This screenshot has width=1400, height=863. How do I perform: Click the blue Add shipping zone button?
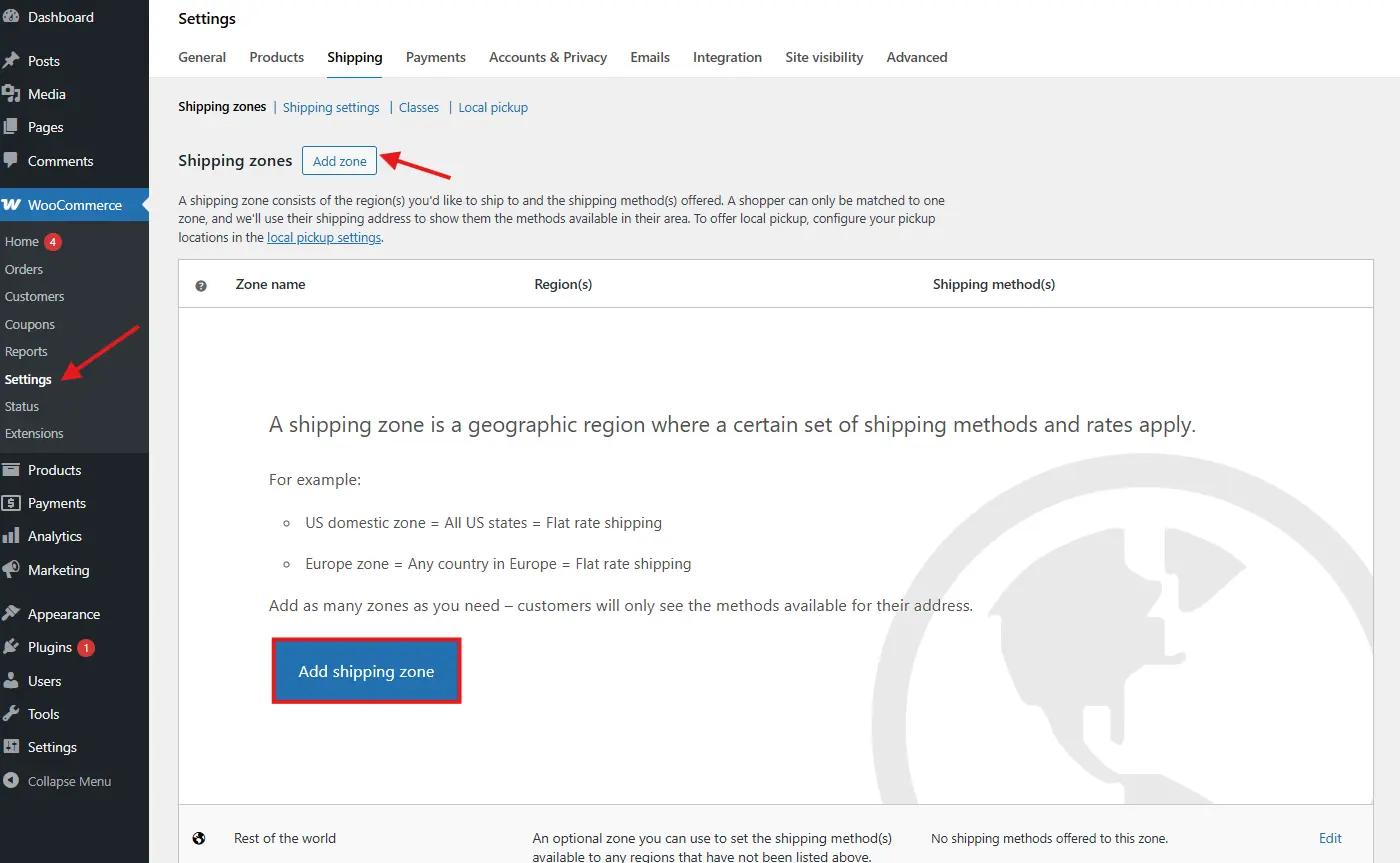[366, 671]
